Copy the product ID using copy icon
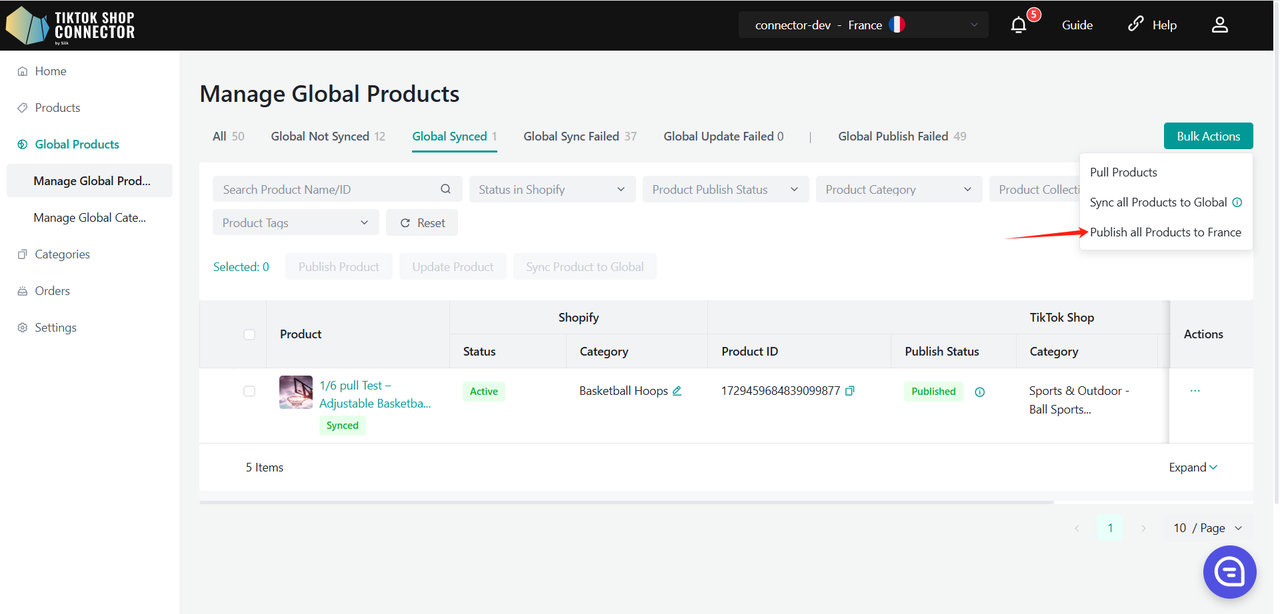This screenshot has height=614, width=1280. [850, 391]
